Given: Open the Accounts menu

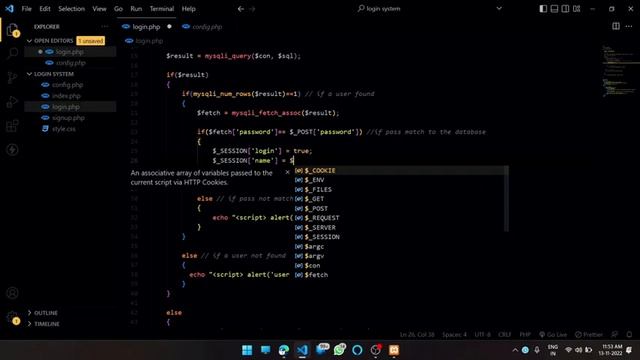Looking at the screenshot, I should tap(12, 293).
